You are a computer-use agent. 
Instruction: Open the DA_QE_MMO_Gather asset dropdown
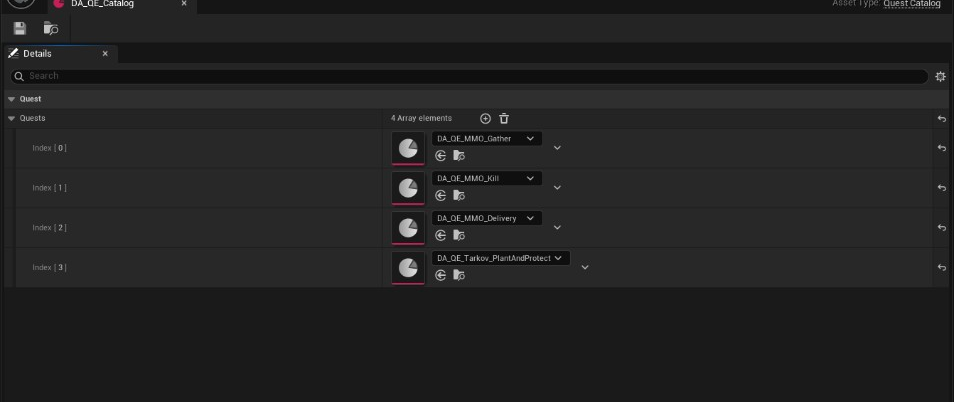[487, 139]
